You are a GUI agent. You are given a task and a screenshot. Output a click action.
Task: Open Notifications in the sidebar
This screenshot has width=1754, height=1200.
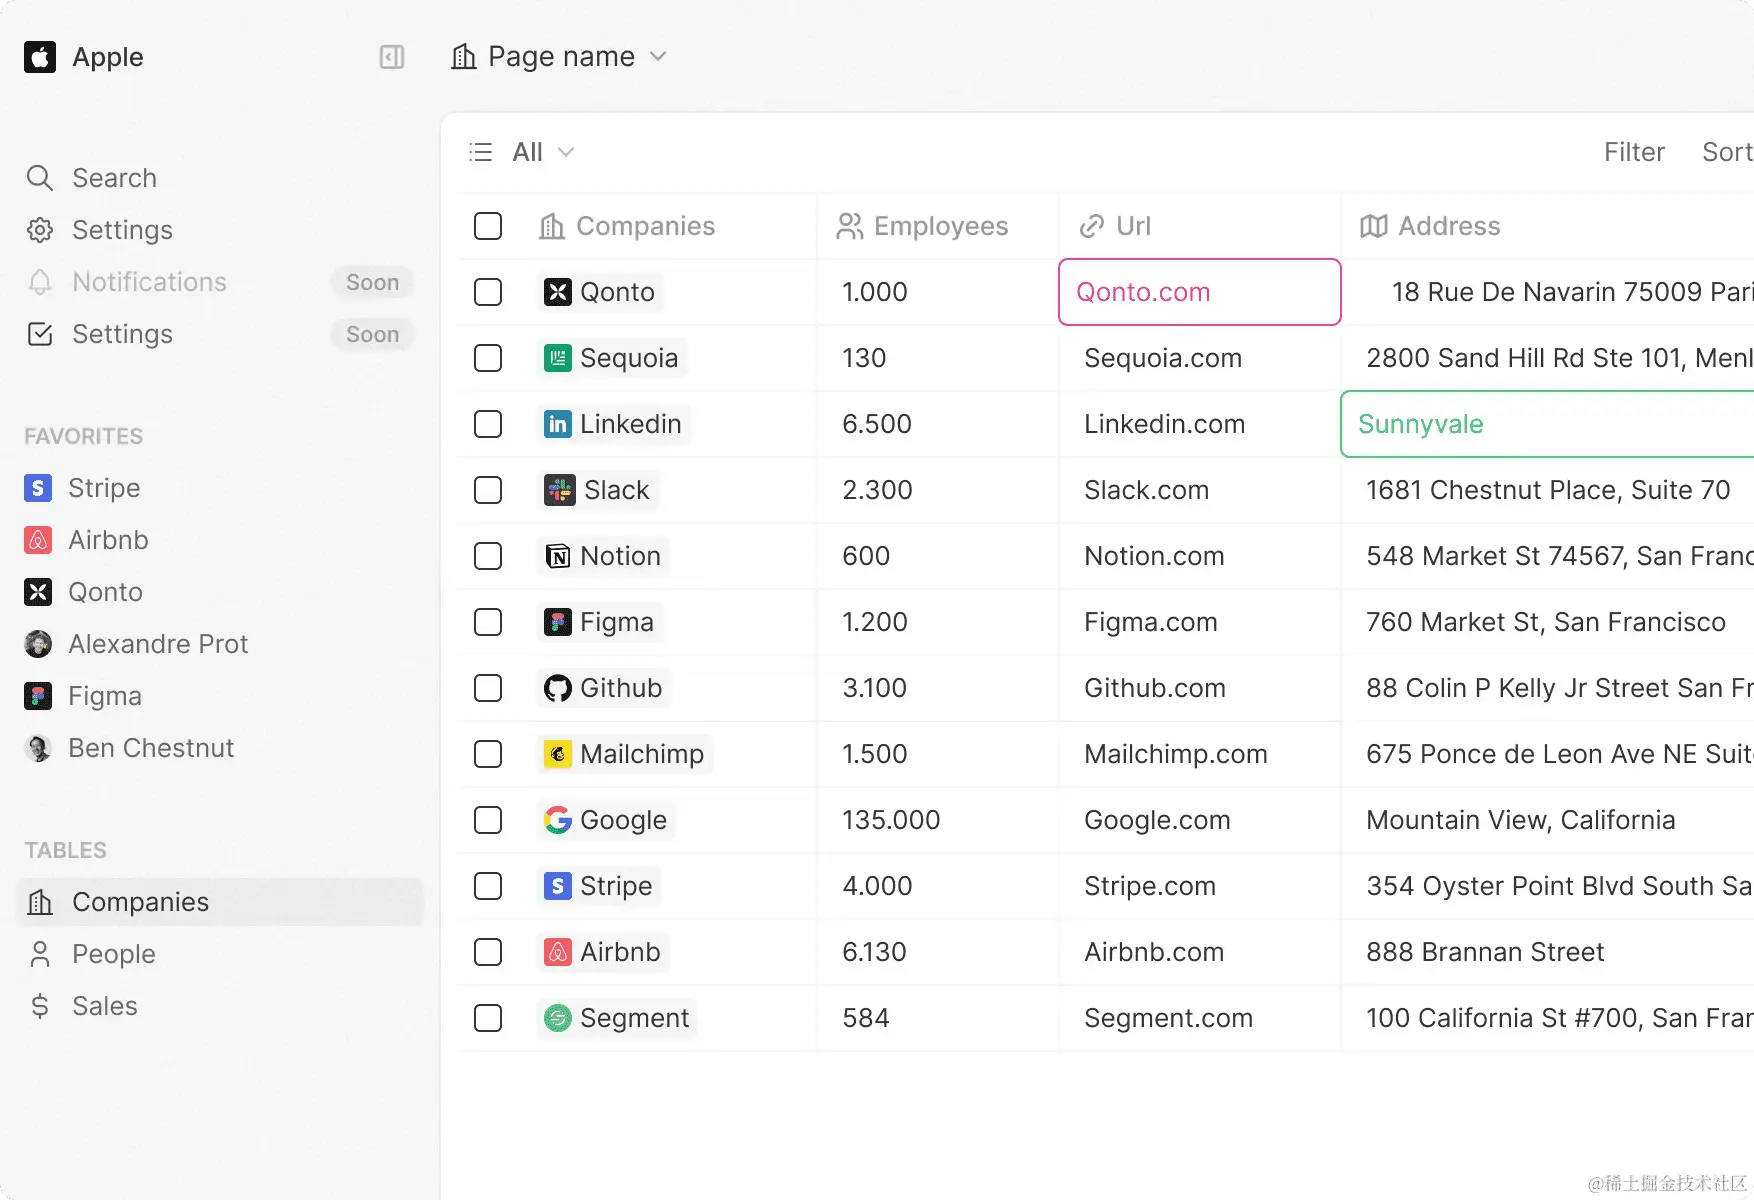[x=220, y=282]
